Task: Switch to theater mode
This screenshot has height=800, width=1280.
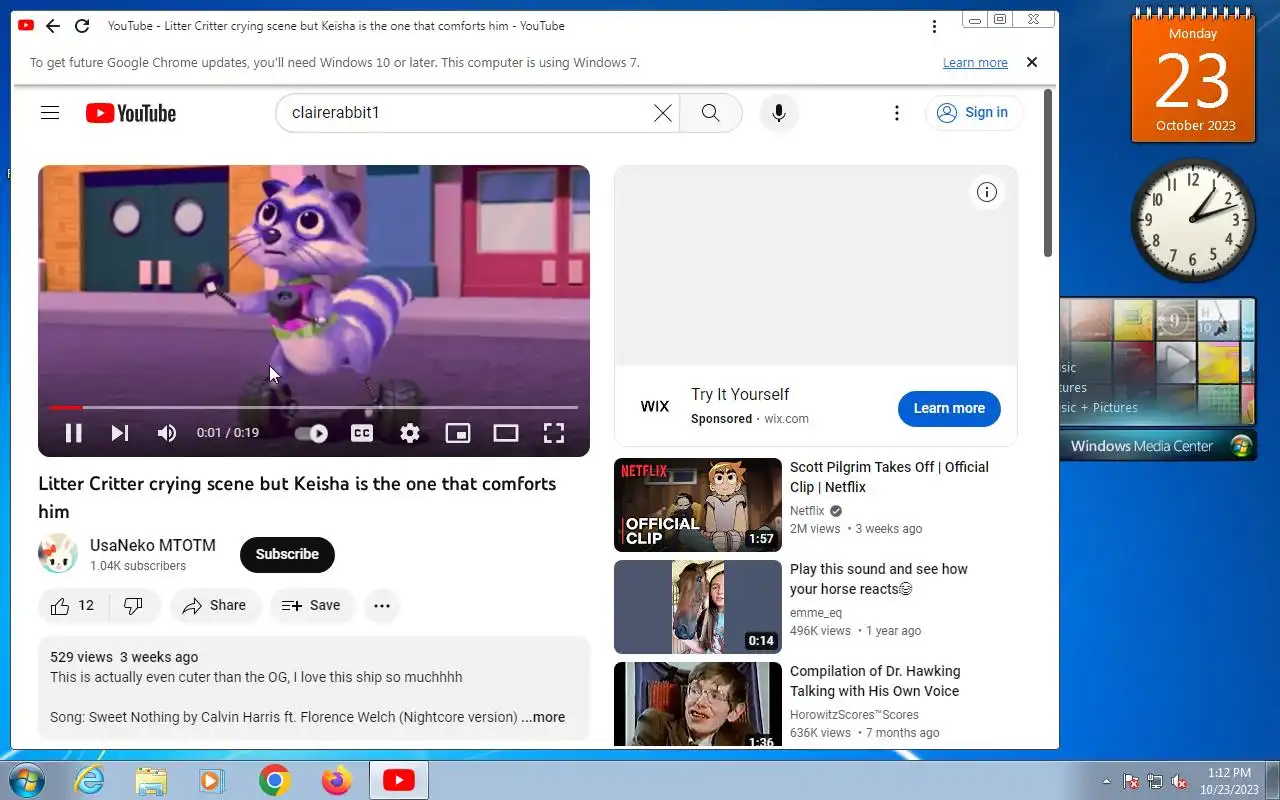Action: (506, 433)
